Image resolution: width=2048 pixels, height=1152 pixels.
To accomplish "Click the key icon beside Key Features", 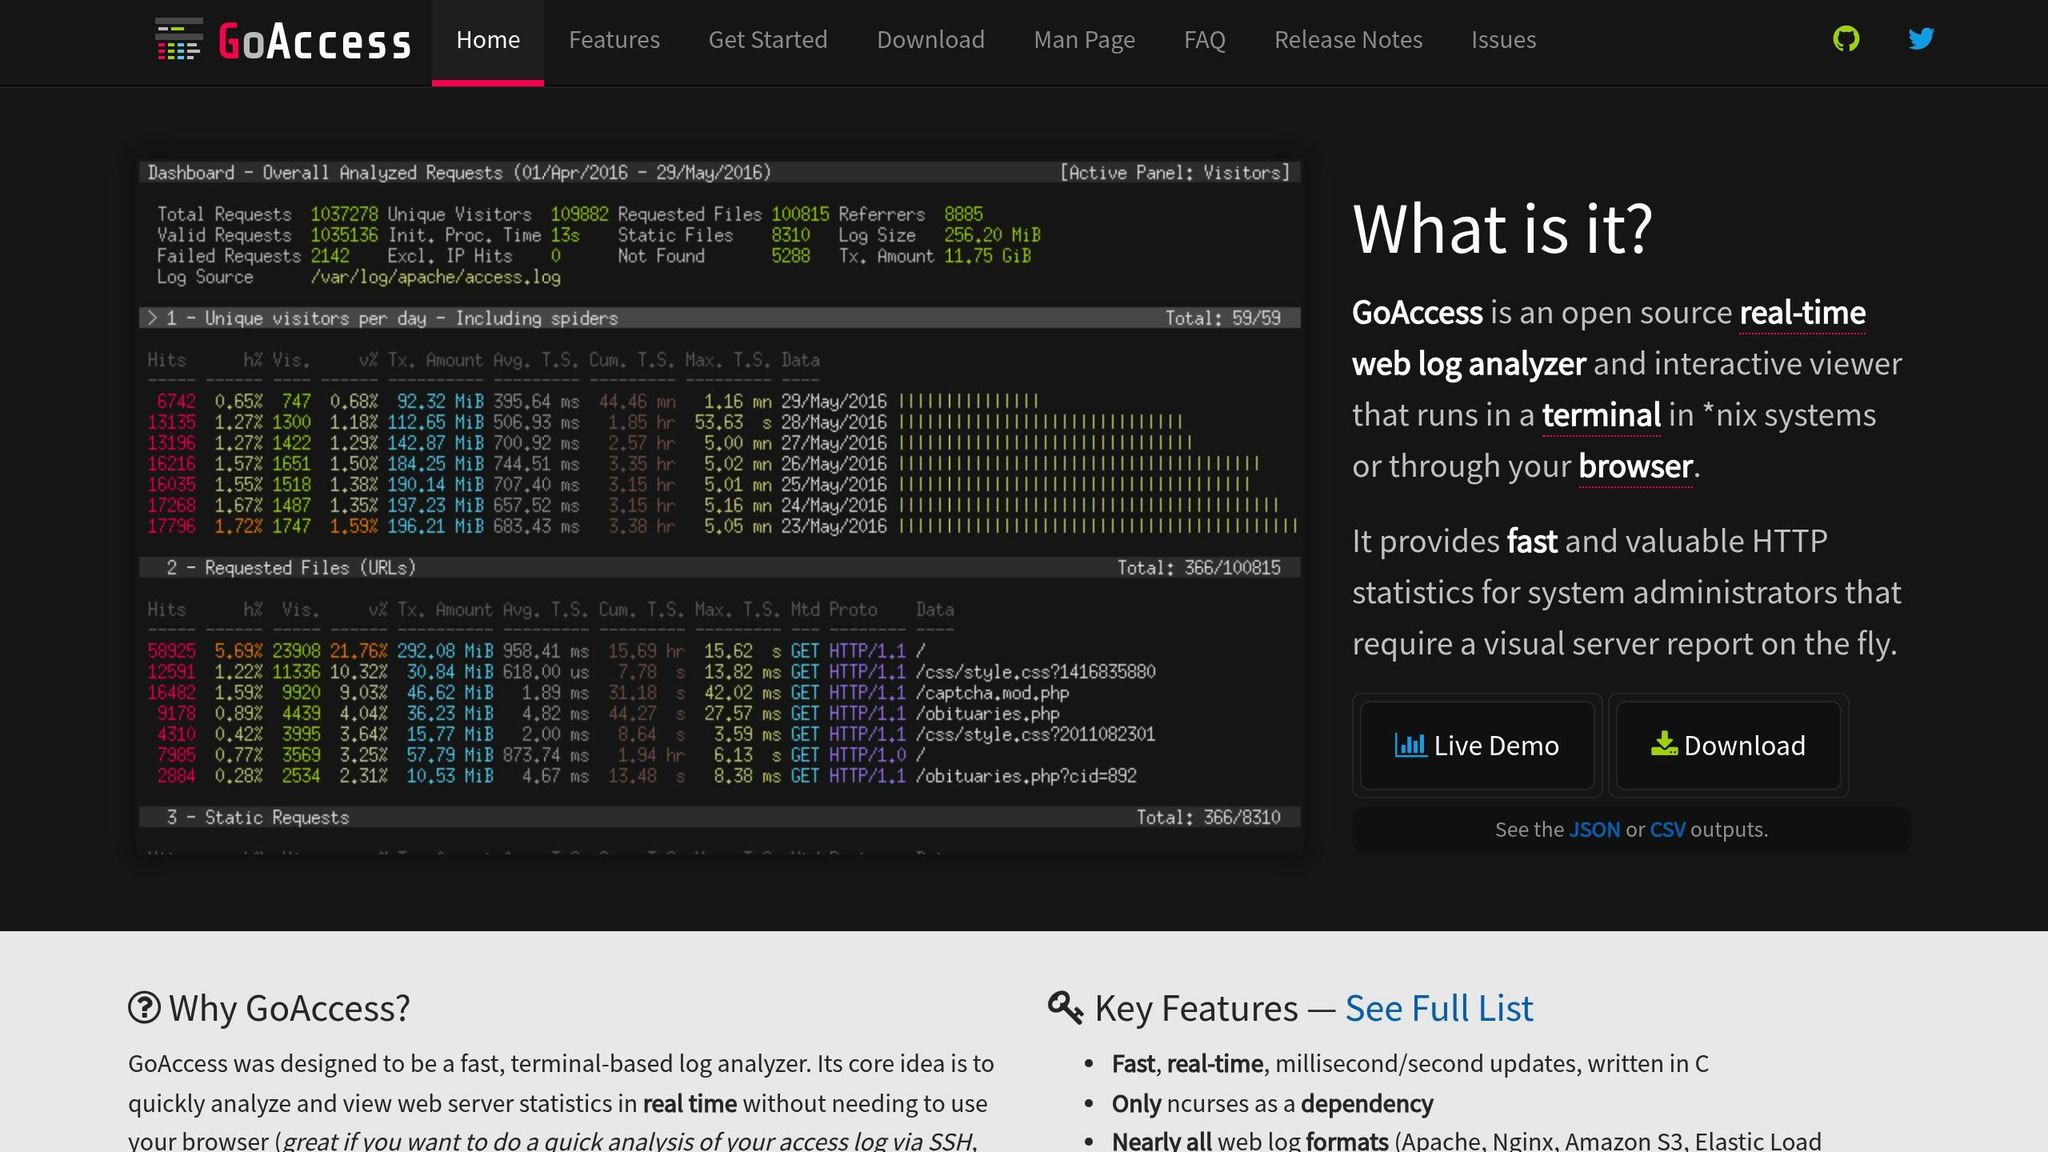I will [x=1065, y=1007].
